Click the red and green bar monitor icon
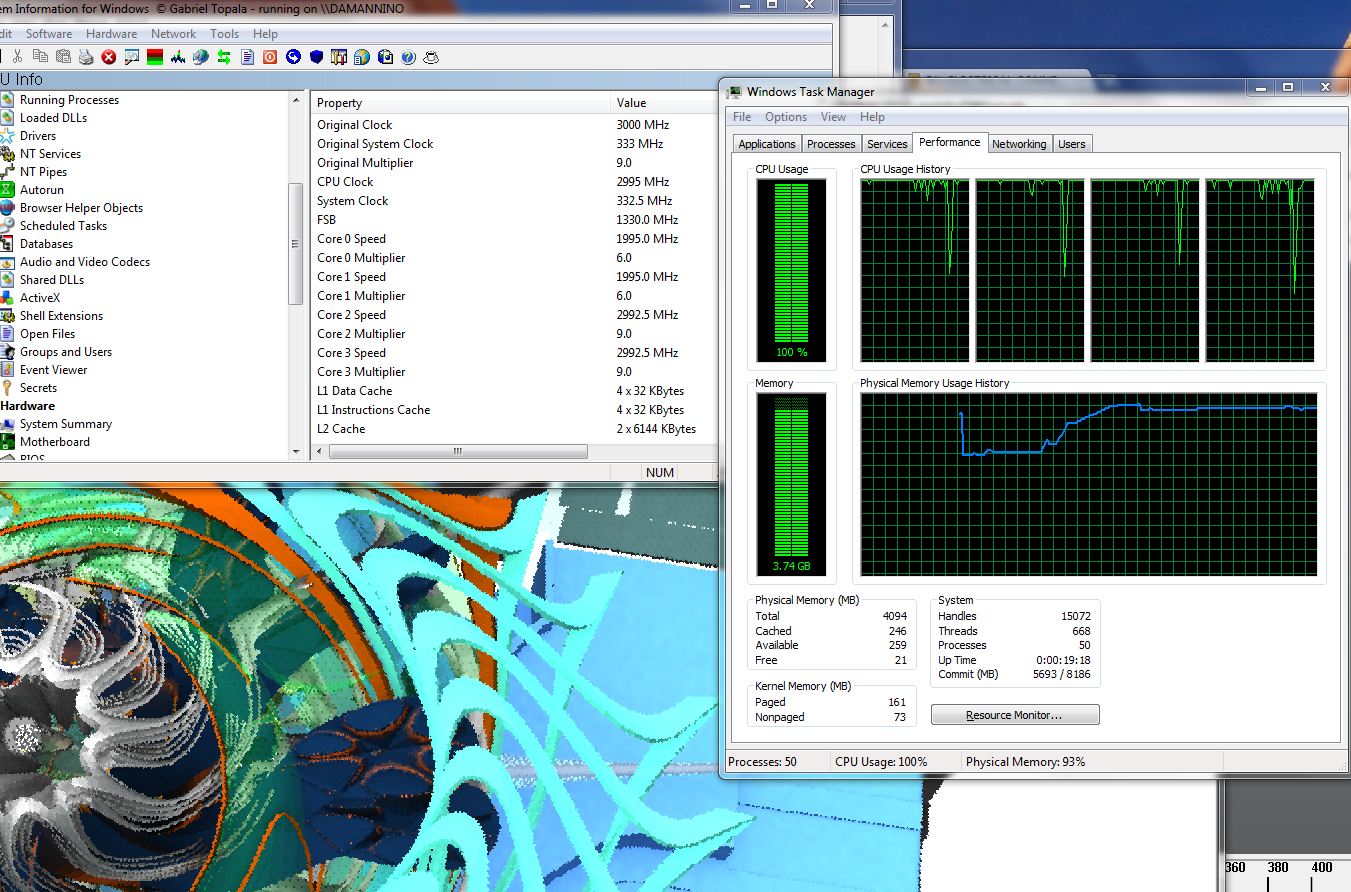 (x=155, y=57)
